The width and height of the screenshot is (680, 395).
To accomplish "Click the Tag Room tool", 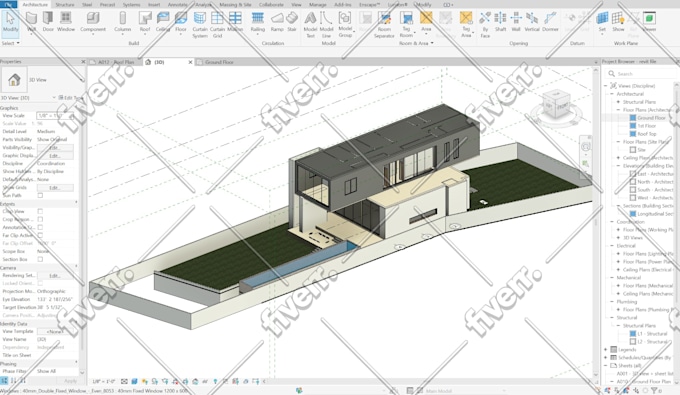I will coord(406,25).
